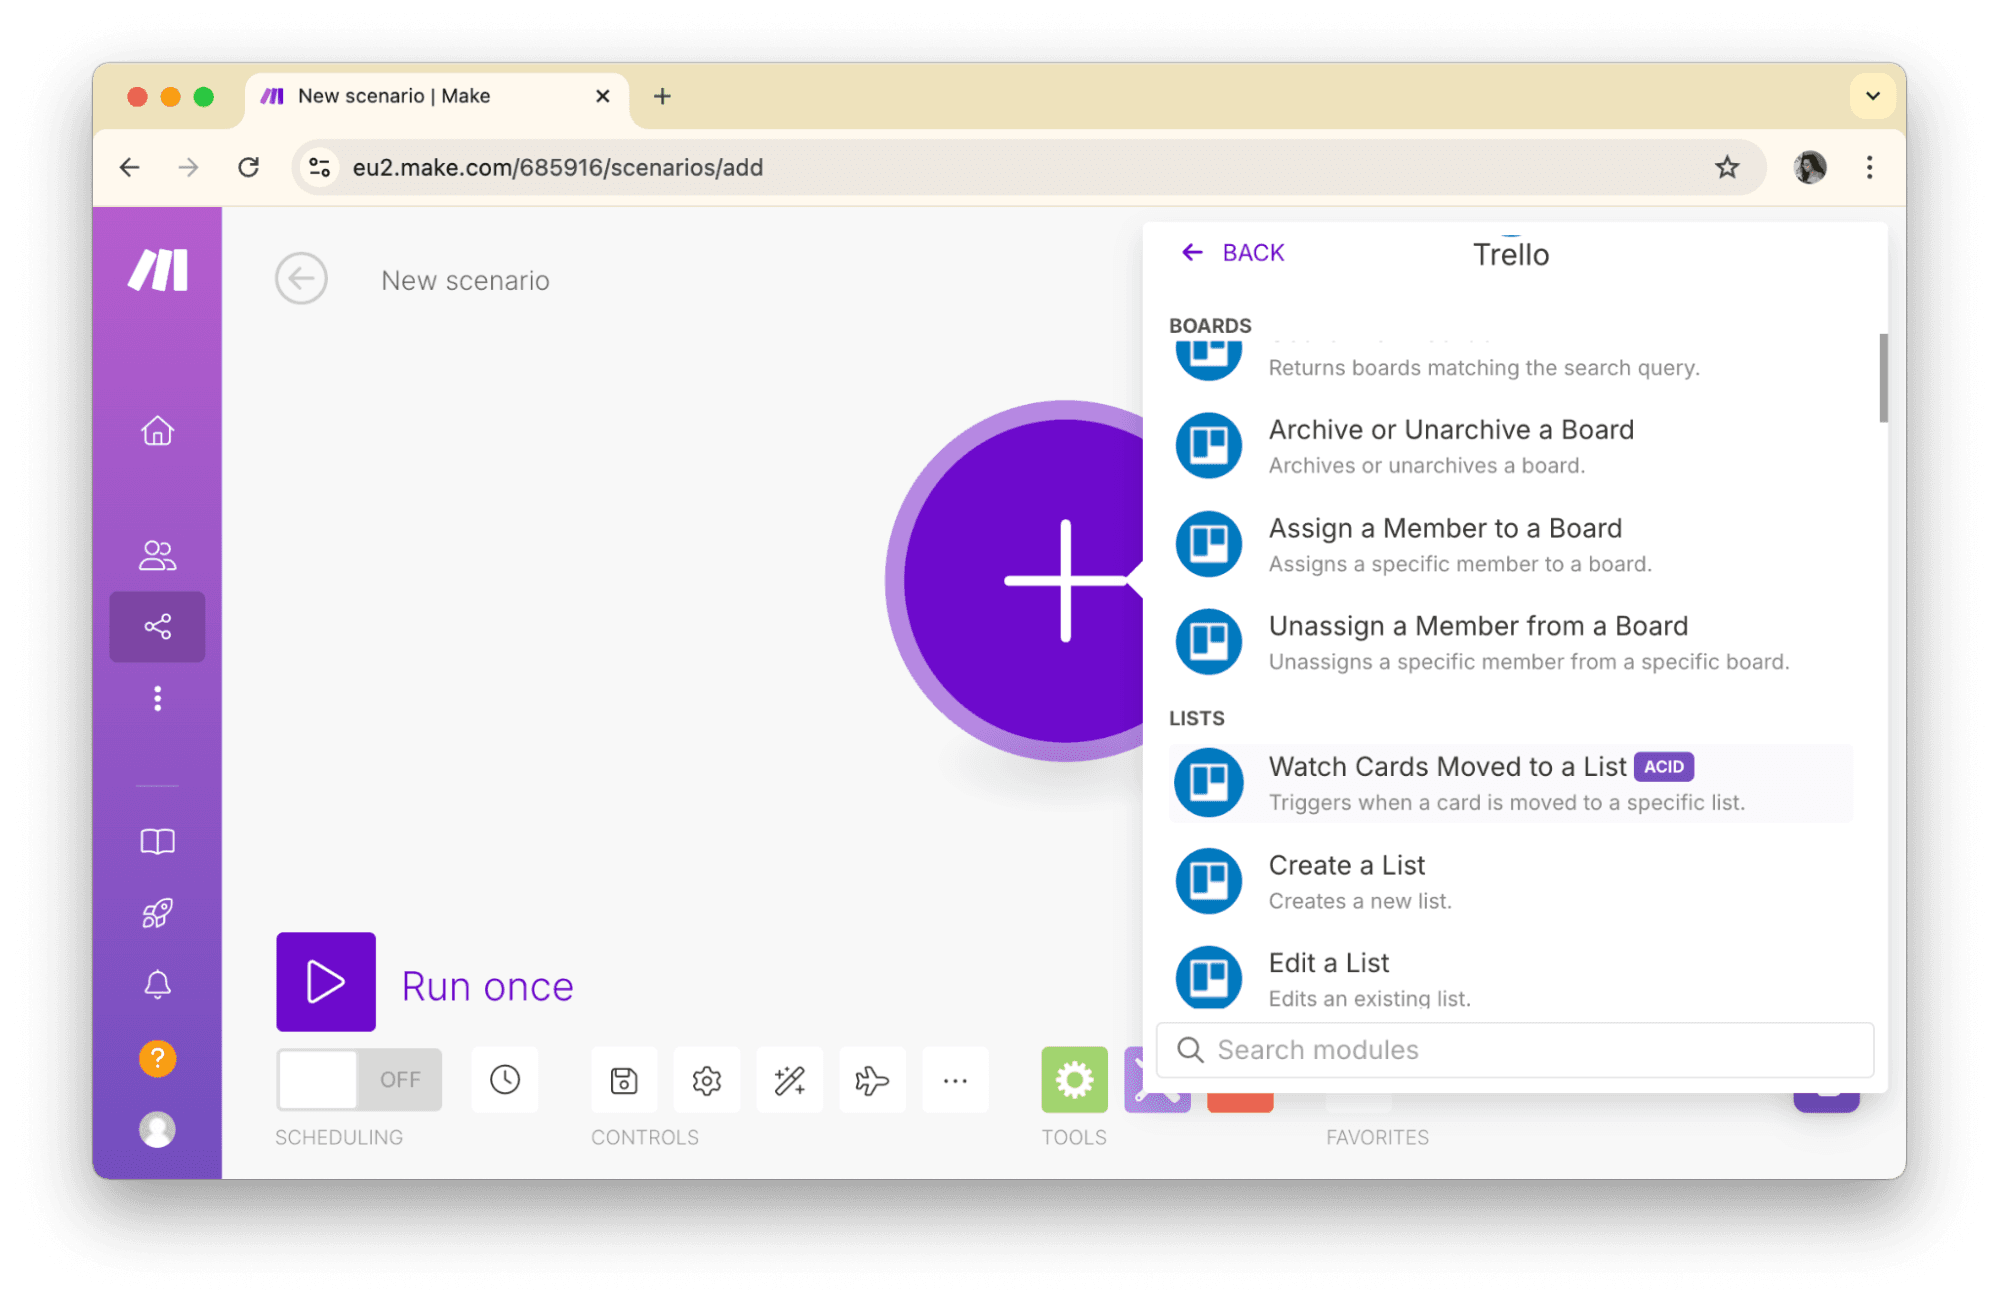Click the rocket icon in the sidebar
Image resolution: width=1999 pixels, height=1303 pixels.
157,912
